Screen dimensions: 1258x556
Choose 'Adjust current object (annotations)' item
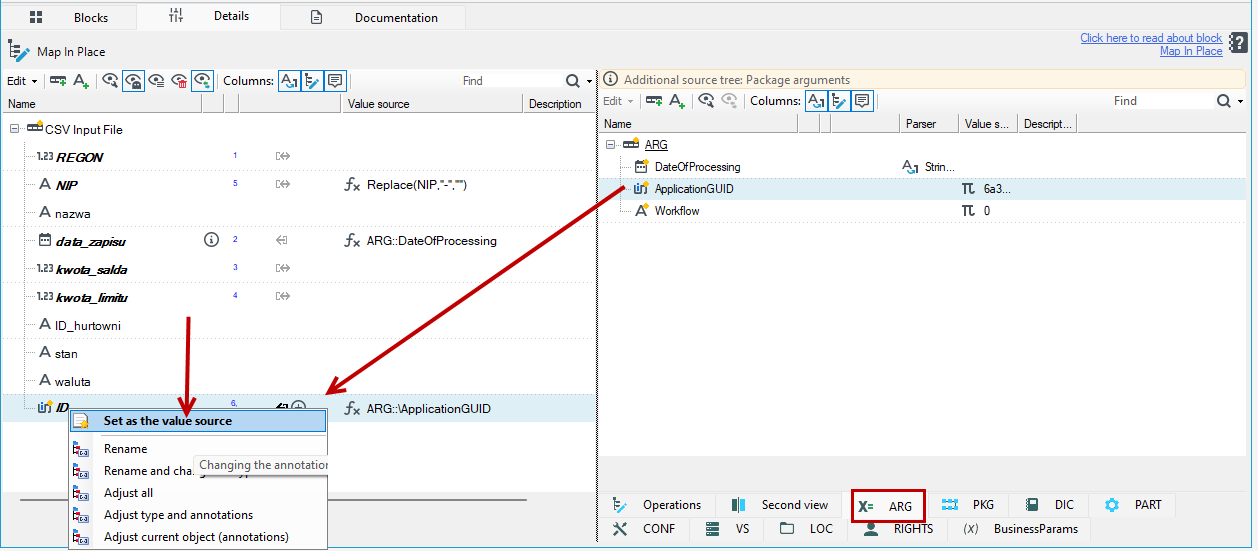(x=198, y=537)
